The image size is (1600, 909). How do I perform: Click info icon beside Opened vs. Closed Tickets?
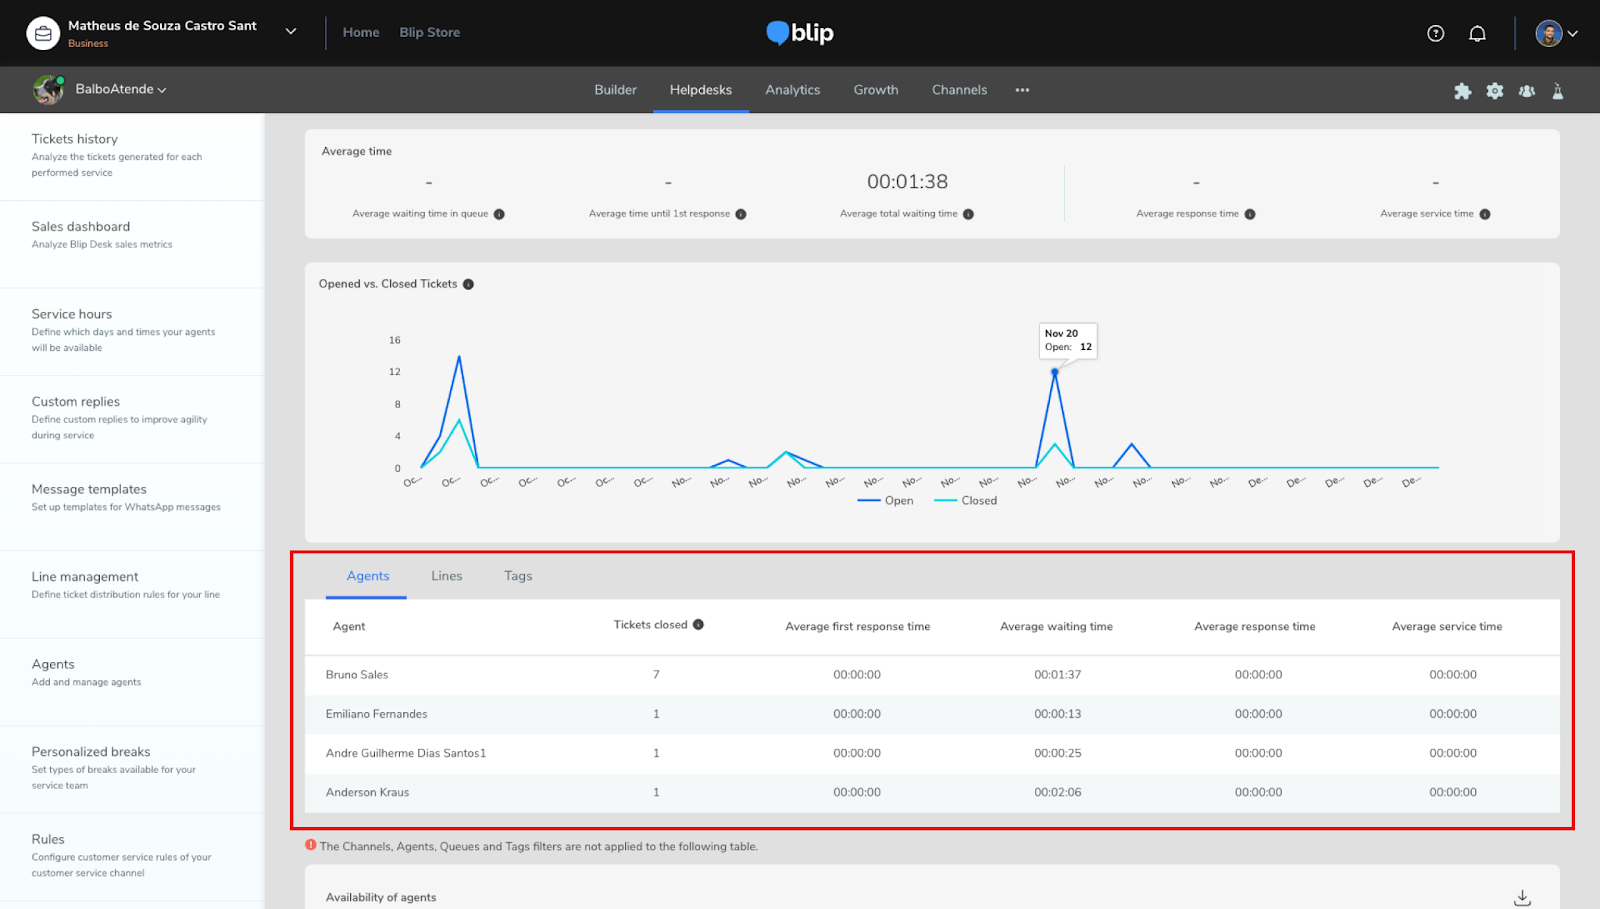click(x=468, y=284)
